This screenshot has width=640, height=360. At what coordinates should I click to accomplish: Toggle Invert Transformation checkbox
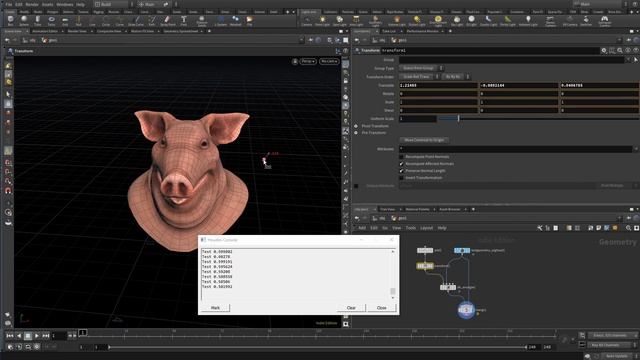[x=401, y=178]
